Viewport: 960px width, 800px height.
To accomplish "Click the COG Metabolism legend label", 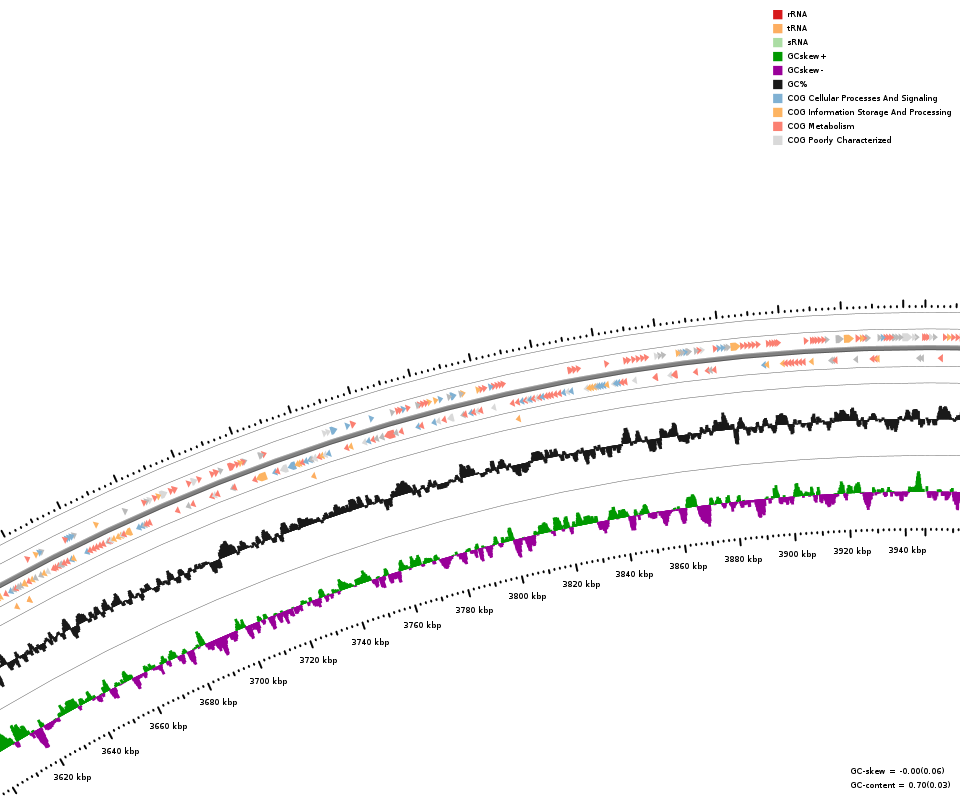I will click(821, 126).
